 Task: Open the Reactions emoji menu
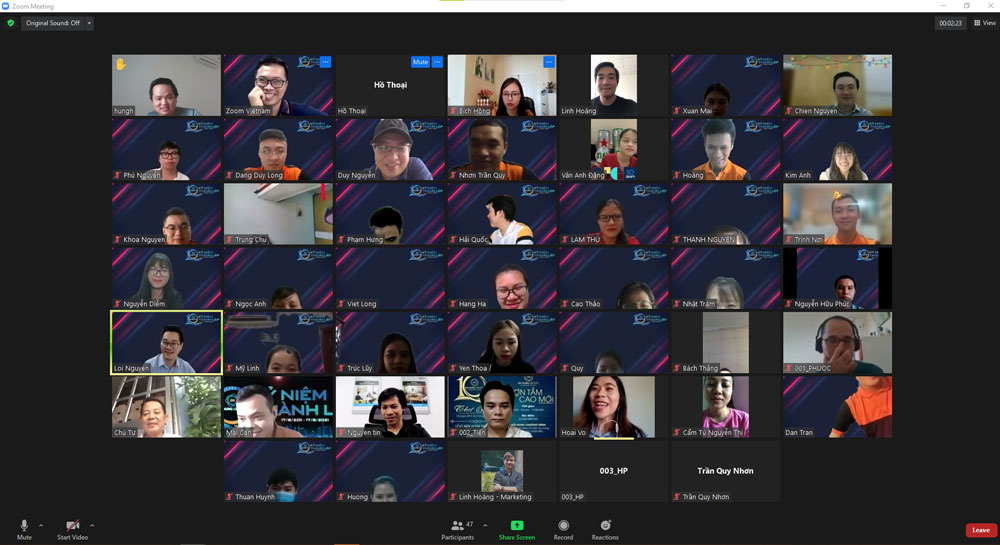pos(605,526)
